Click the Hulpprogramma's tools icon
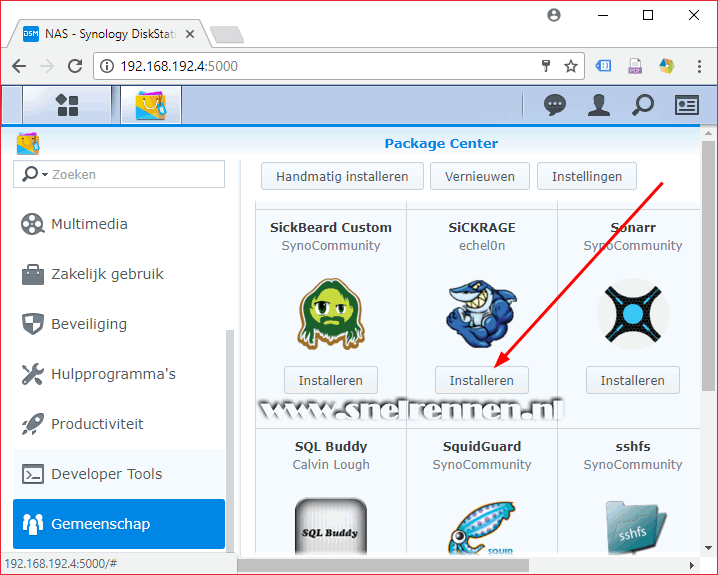718x575 pixels. [x=33, y=374]
